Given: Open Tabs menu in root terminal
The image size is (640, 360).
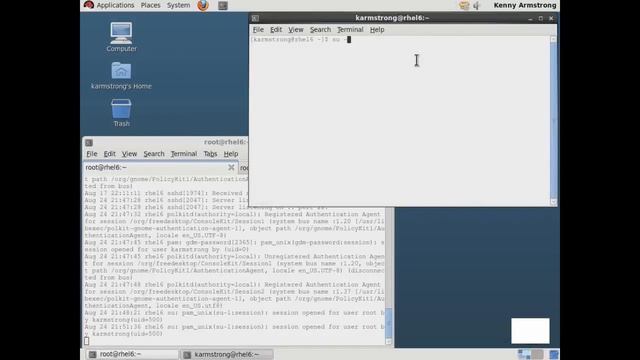Looking at the screenshot, I should point(210,153).
